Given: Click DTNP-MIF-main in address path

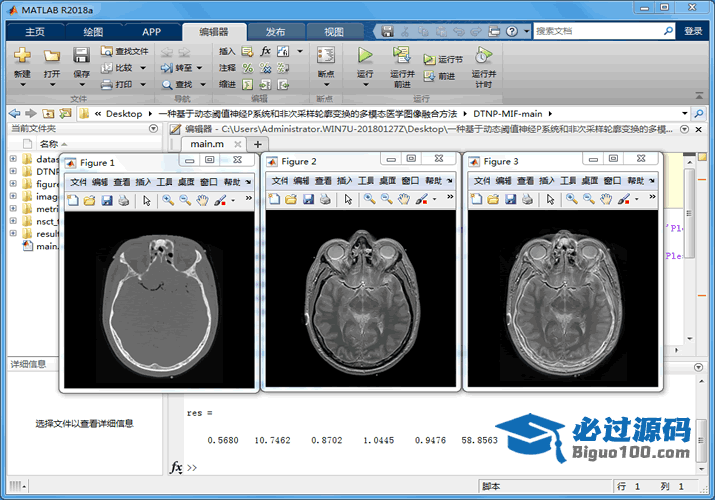Looking at the screenshot, I should click(508, 113).
